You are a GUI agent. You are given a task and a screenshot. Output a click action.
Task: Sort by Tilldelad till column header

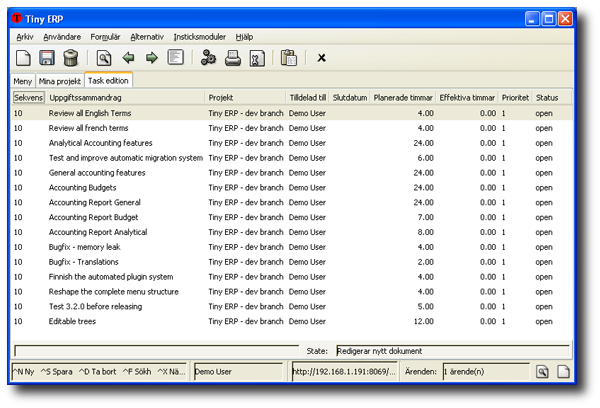tap(308, 98)
